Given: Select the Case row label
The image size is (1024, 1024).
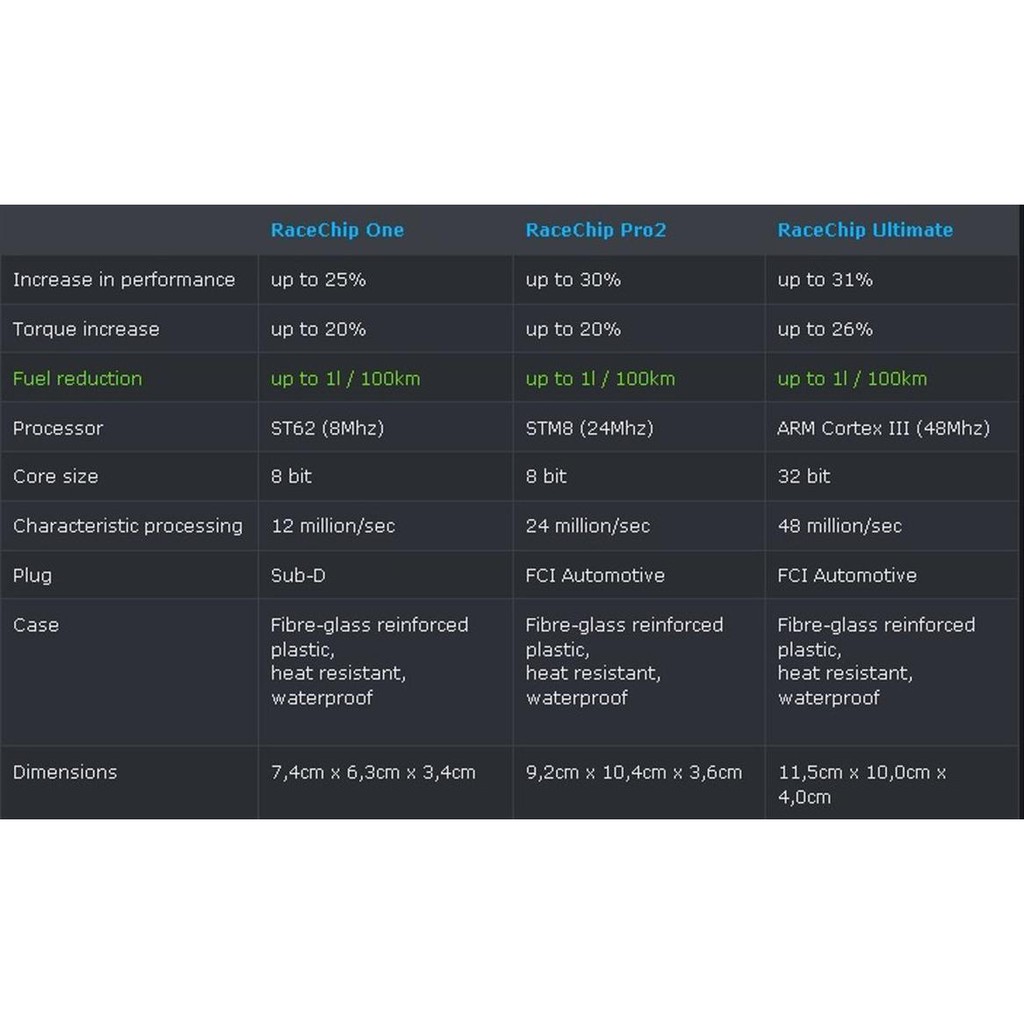Looking at the screenshot, I should [x=36, y=625].
